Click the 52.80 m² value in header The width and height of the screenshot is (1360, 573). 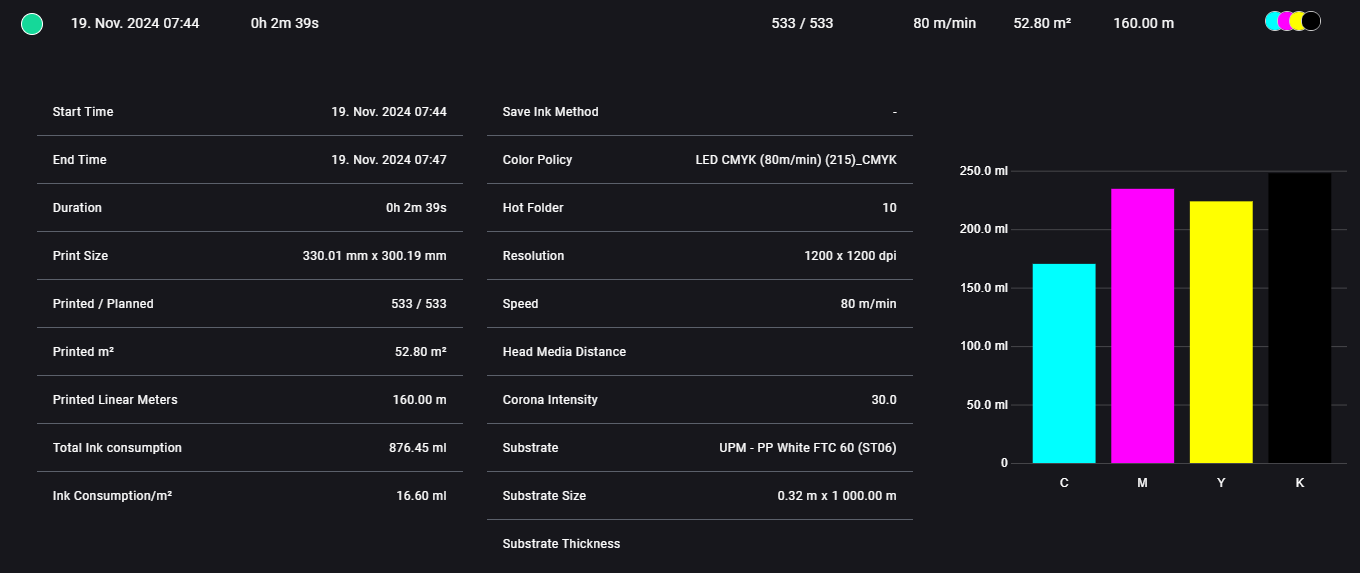(x=1042, y=23)
